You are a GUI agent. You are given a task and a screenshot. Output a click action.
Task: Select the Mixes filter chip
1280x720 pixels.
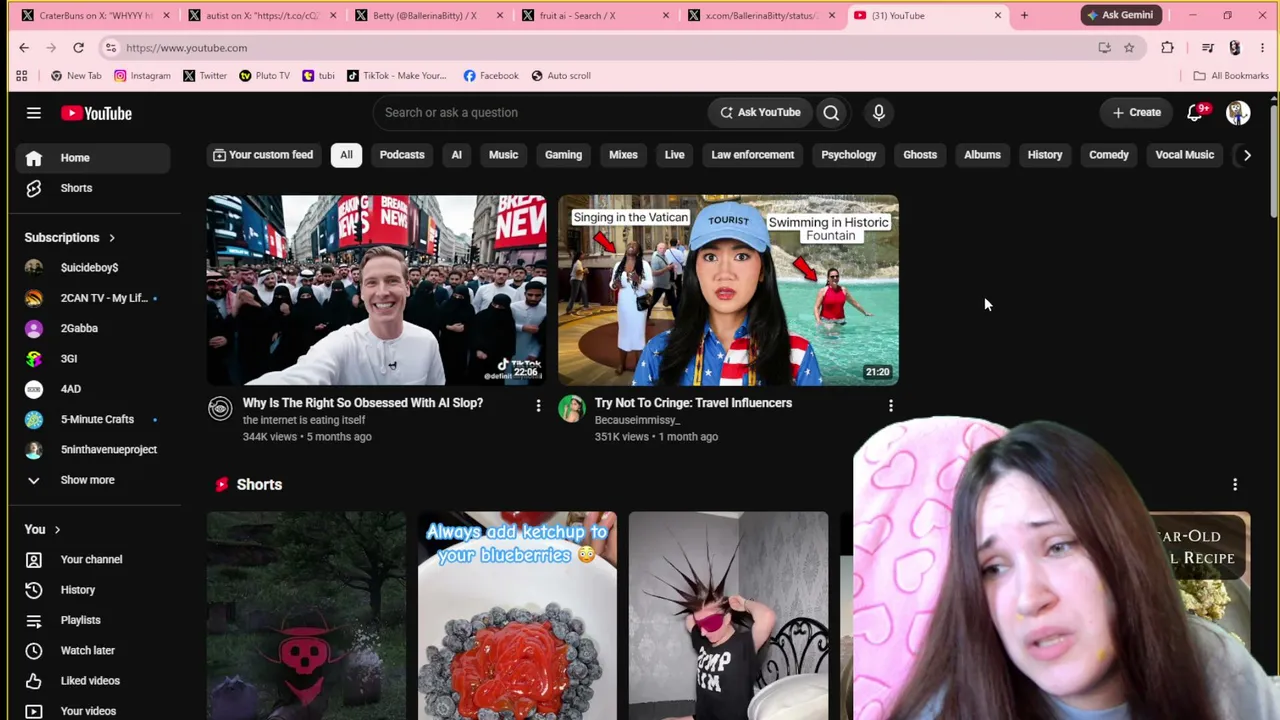click(x=623, y=155)
